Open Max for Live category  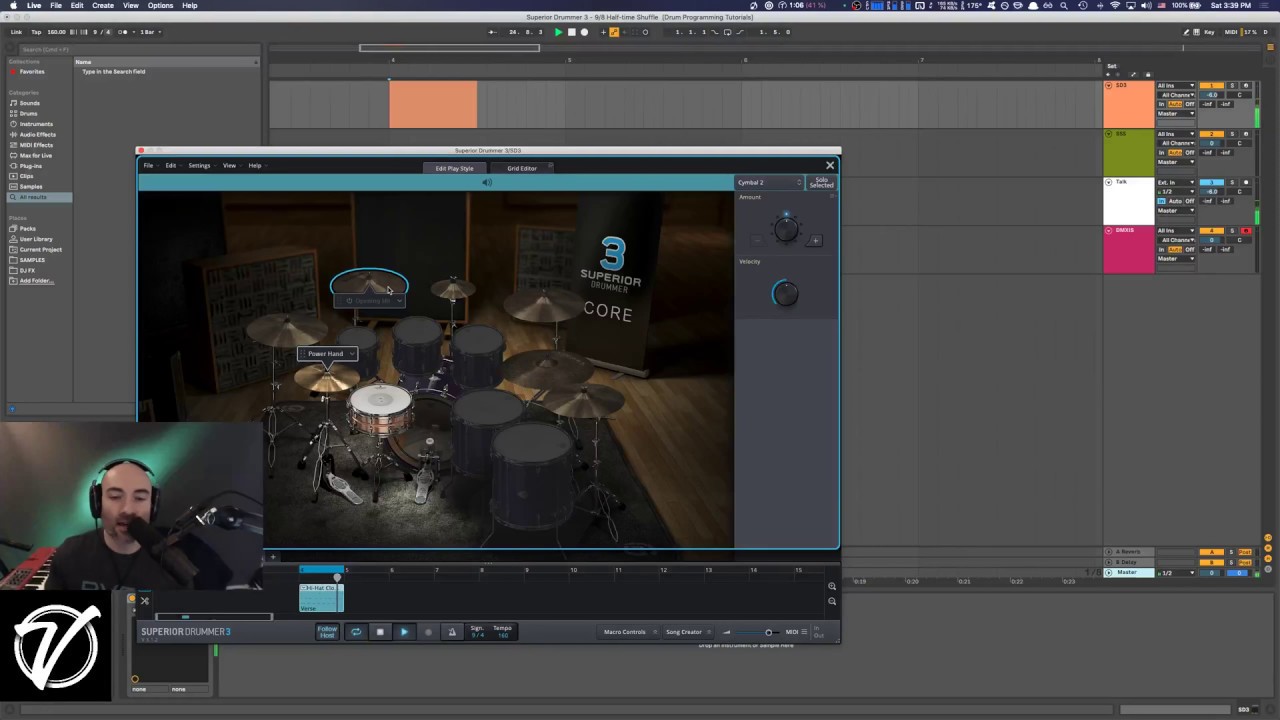coord(36,156)
